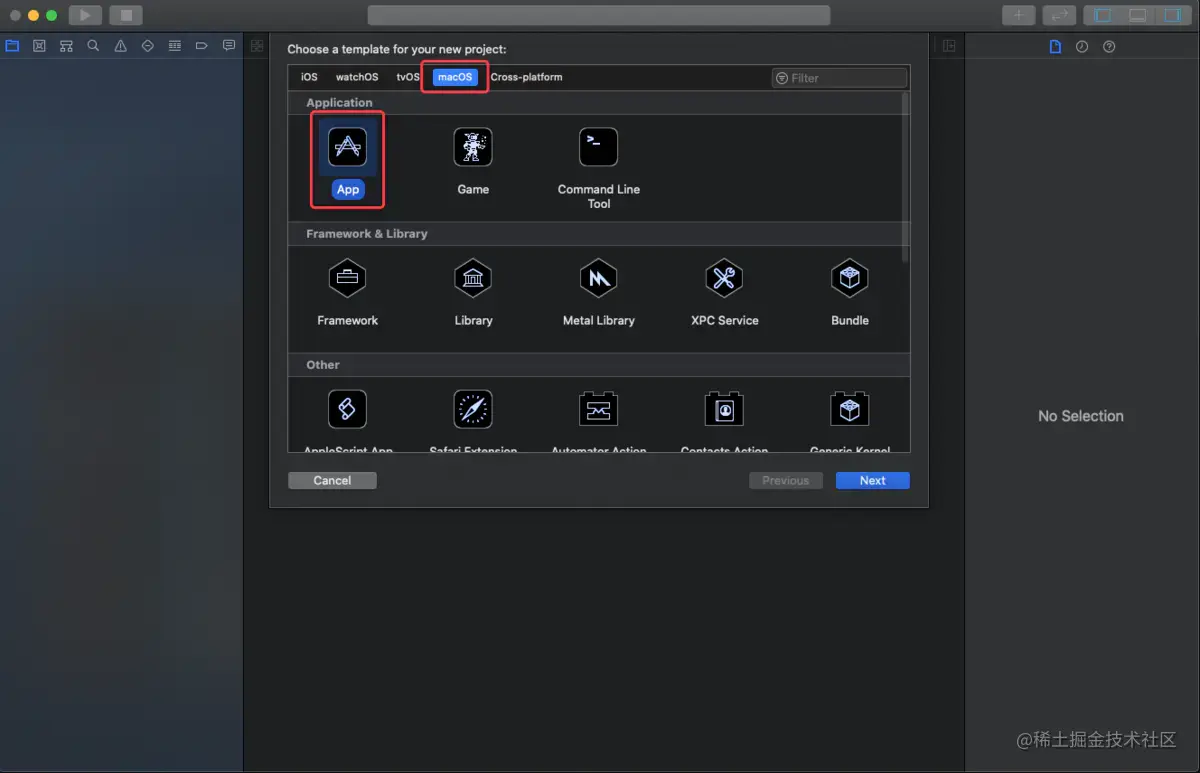Switch to the watchOS platform tab
1200x773 pixels.
point(357,77)
